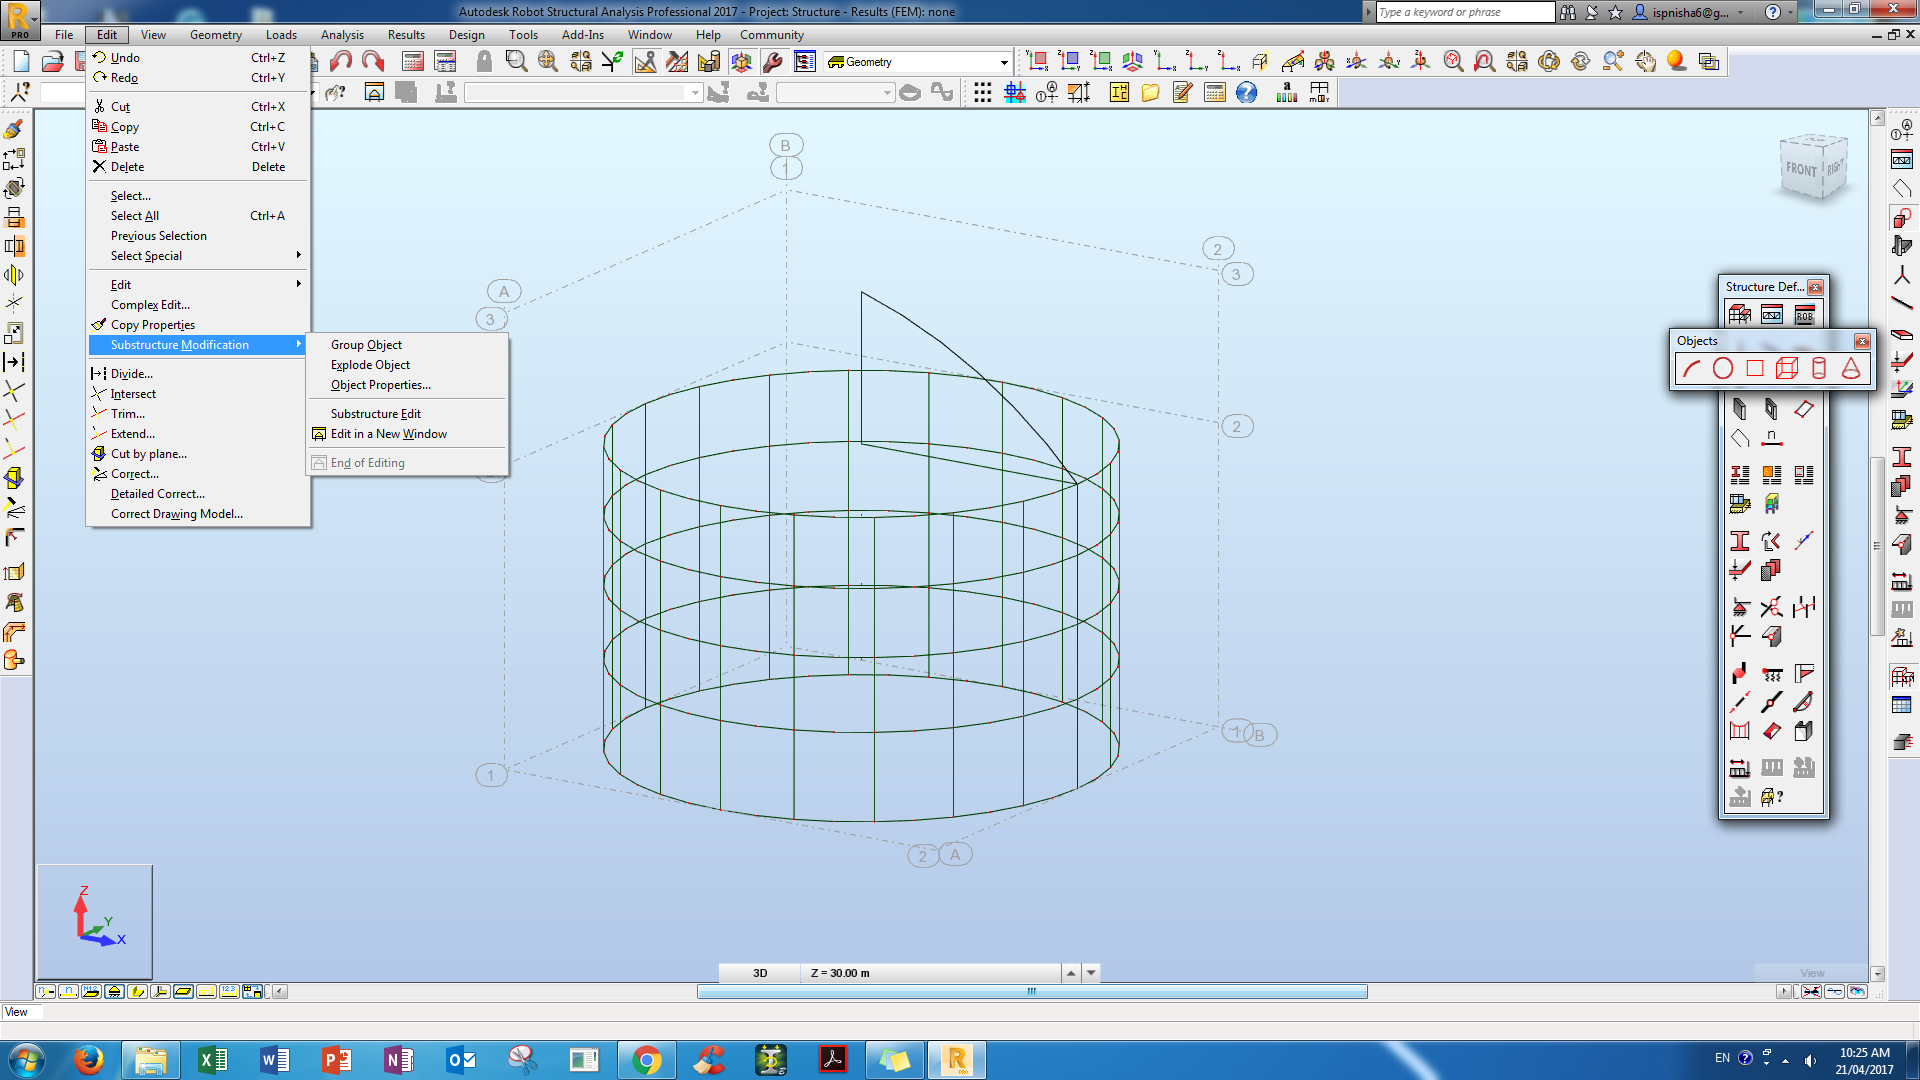Open the Geometry layout dropdown

(x=1003, y=61)
